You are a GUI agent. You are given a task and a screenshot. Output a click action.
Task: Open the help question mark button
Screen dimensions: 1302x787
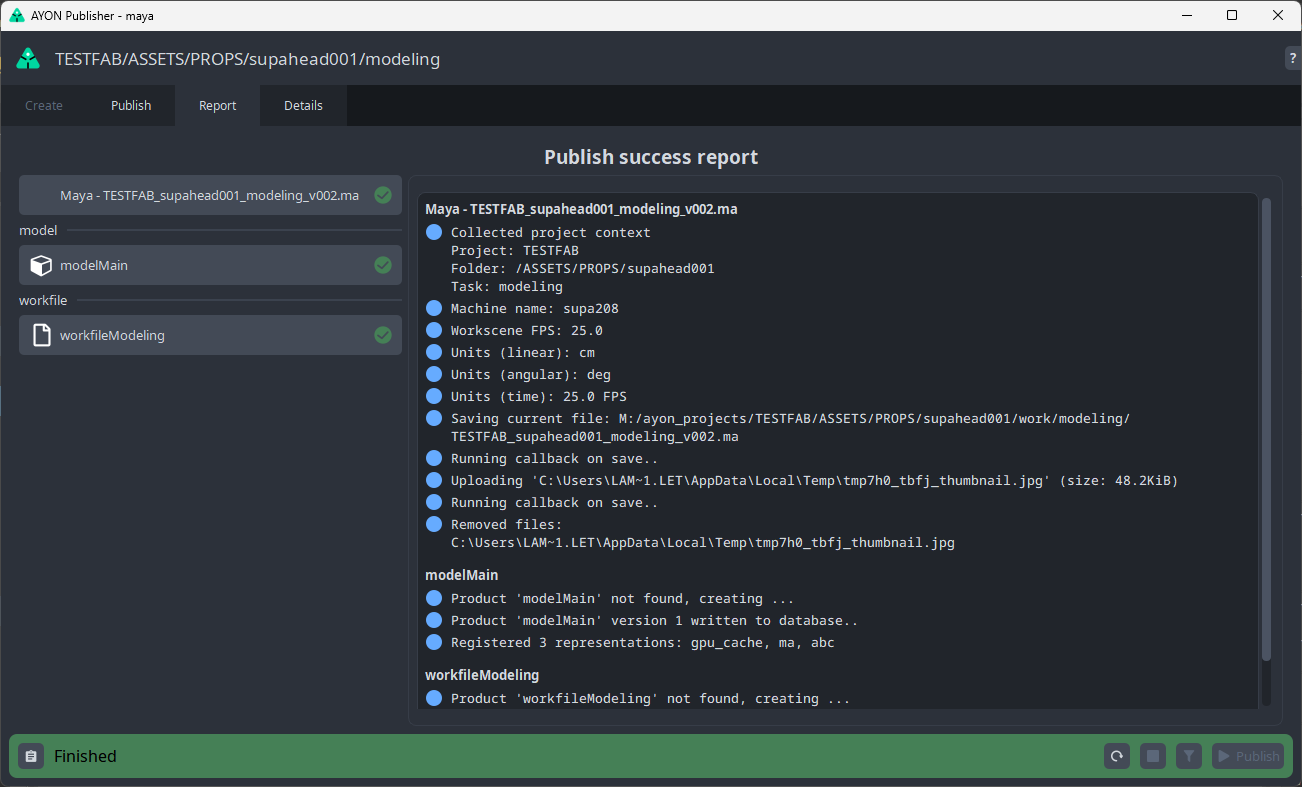1293,59
